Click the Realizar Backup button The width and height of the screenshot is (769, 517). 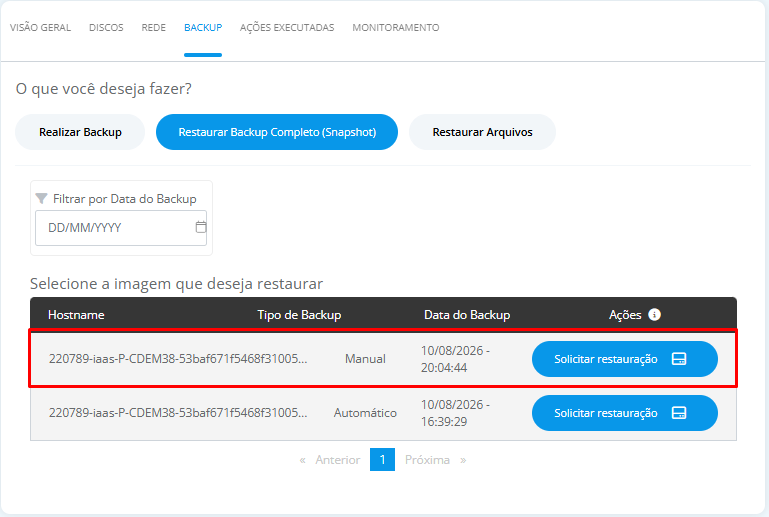[x=80, y=132]
